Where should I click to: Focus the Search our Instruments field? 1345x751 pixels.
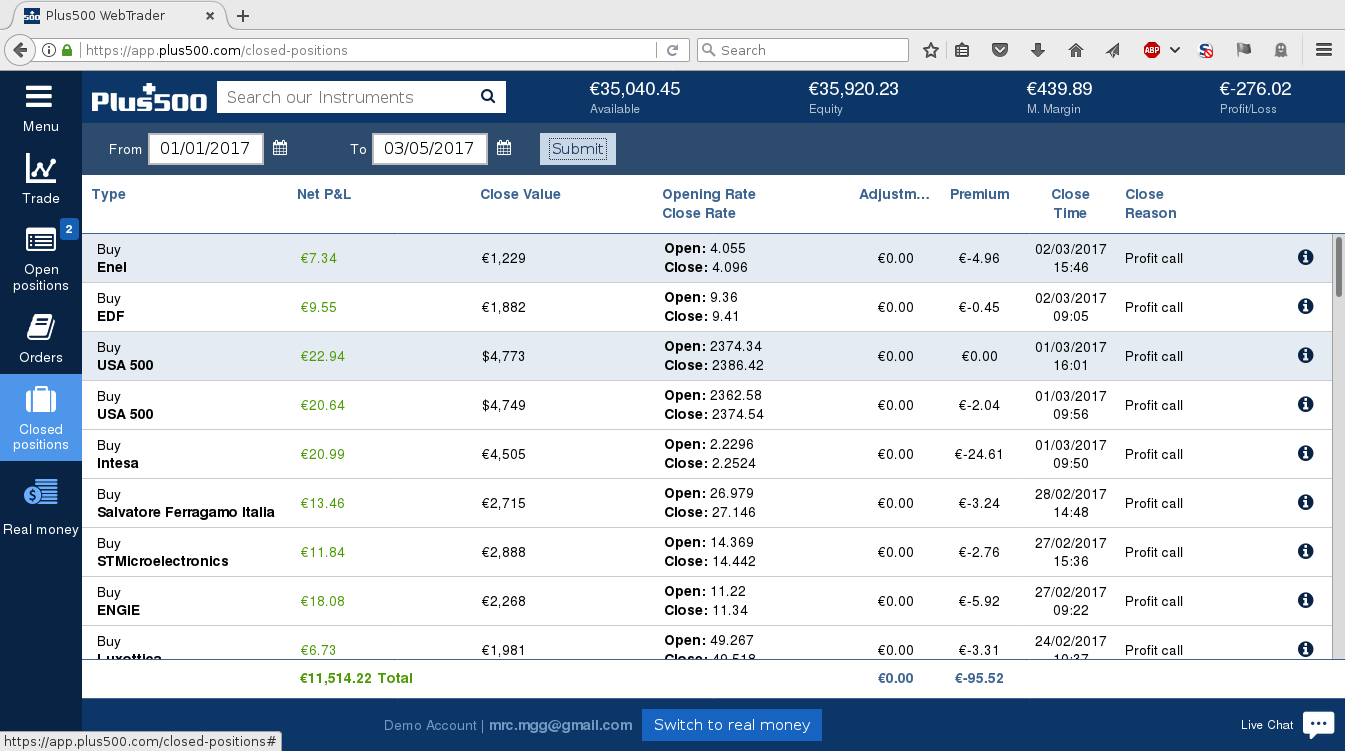[347, 97]
